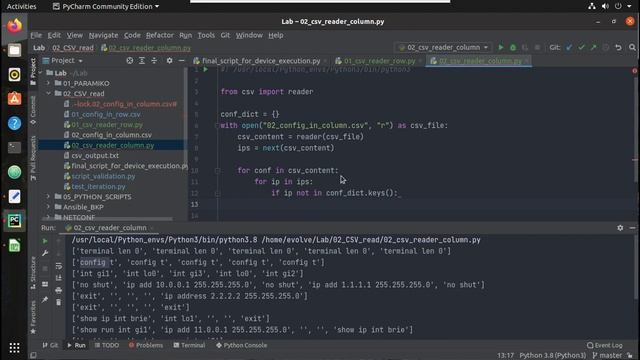This screenshot has width=640, height=360.
Task: Locate opened file in Project tree
Action: coord(129,60)
